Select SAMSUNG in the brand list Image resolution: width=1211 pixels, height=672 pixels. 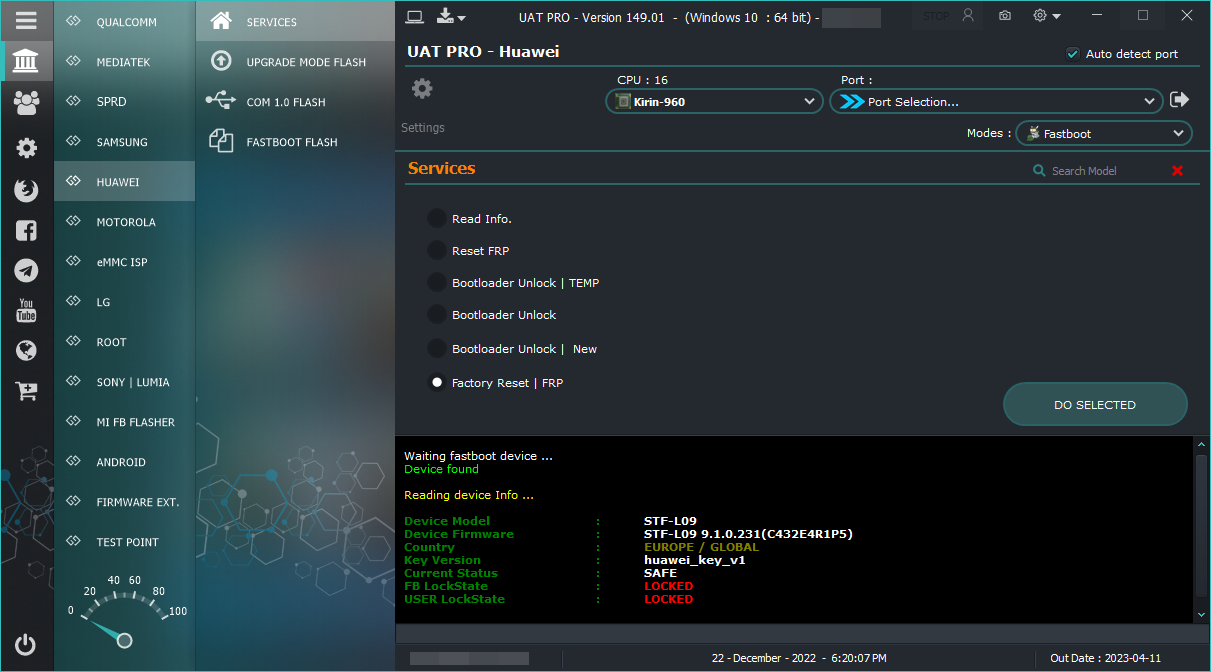(x=124, y=141)
